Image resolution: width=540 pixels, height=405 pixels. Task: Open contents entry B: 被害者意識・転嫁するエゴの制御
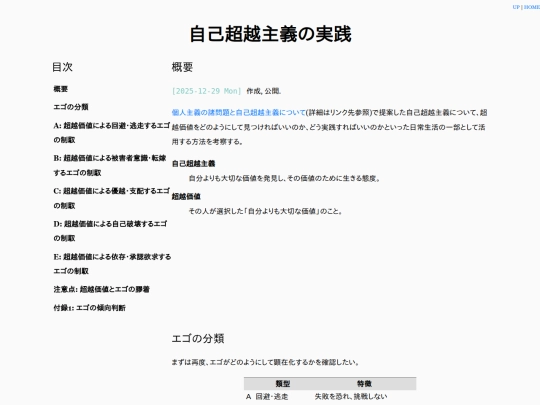[110, 165]
